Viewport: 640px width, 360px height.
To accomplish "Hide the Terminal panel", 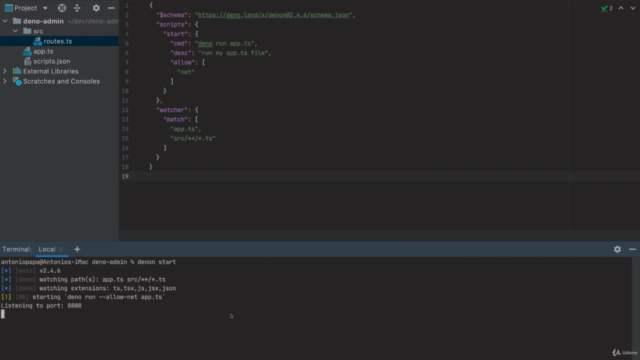I will click(632, 249).
